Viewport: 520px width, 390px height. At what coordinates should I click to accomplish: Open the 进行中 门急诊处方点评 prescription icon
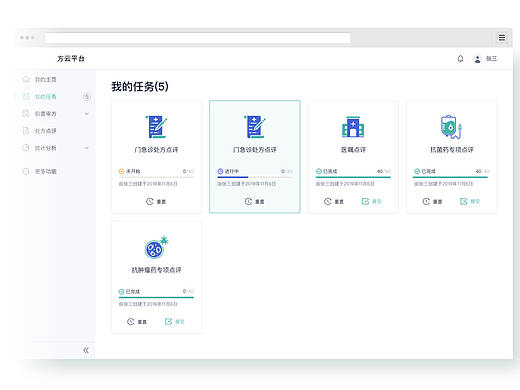coord(255,126)
